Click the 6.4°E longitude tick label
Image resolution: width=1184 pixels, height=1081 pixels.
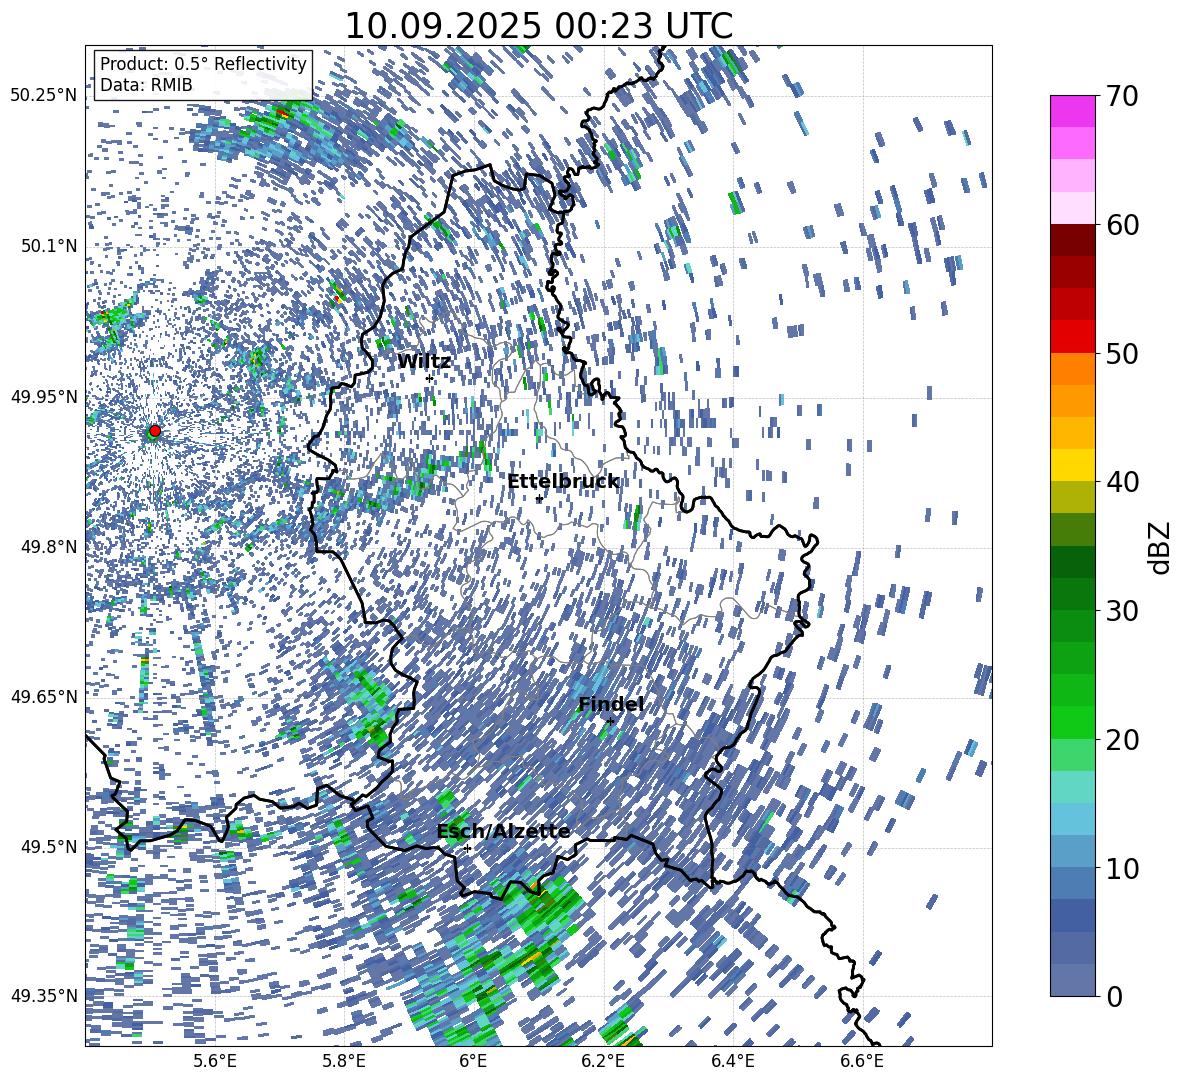pos(733,1062)
